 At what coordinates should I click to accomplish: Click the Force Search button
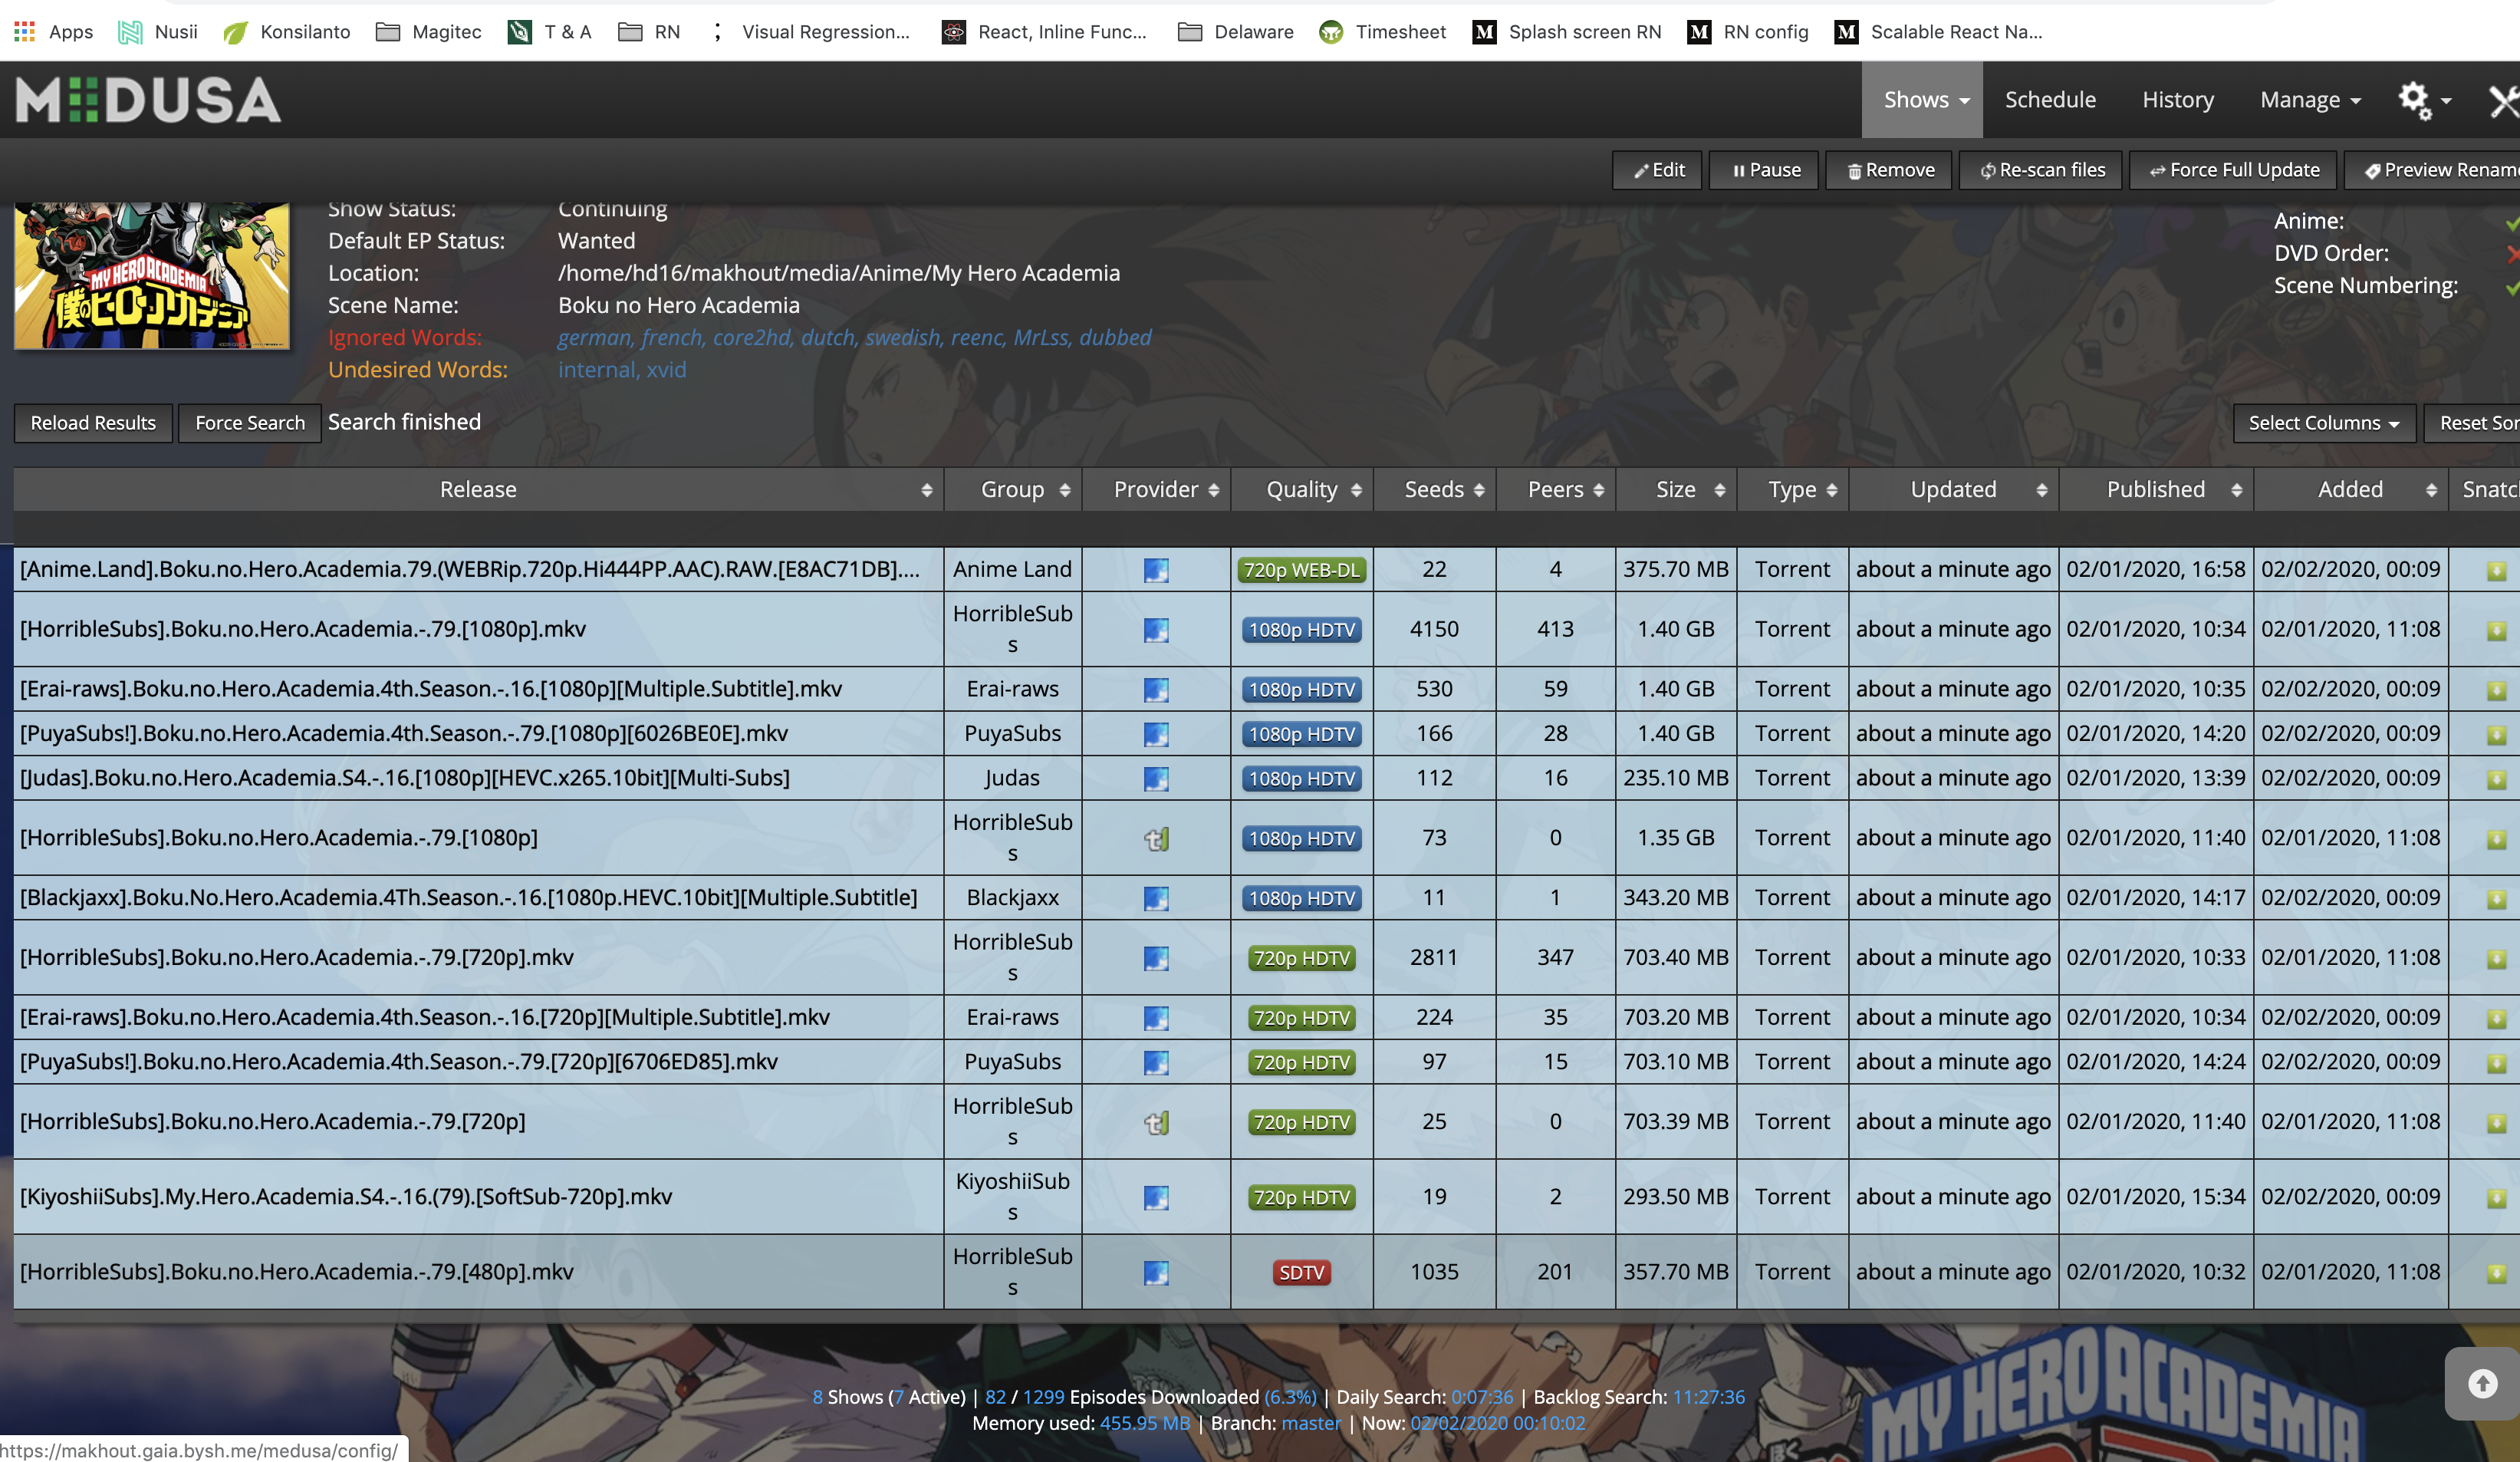tap(250, 423)
